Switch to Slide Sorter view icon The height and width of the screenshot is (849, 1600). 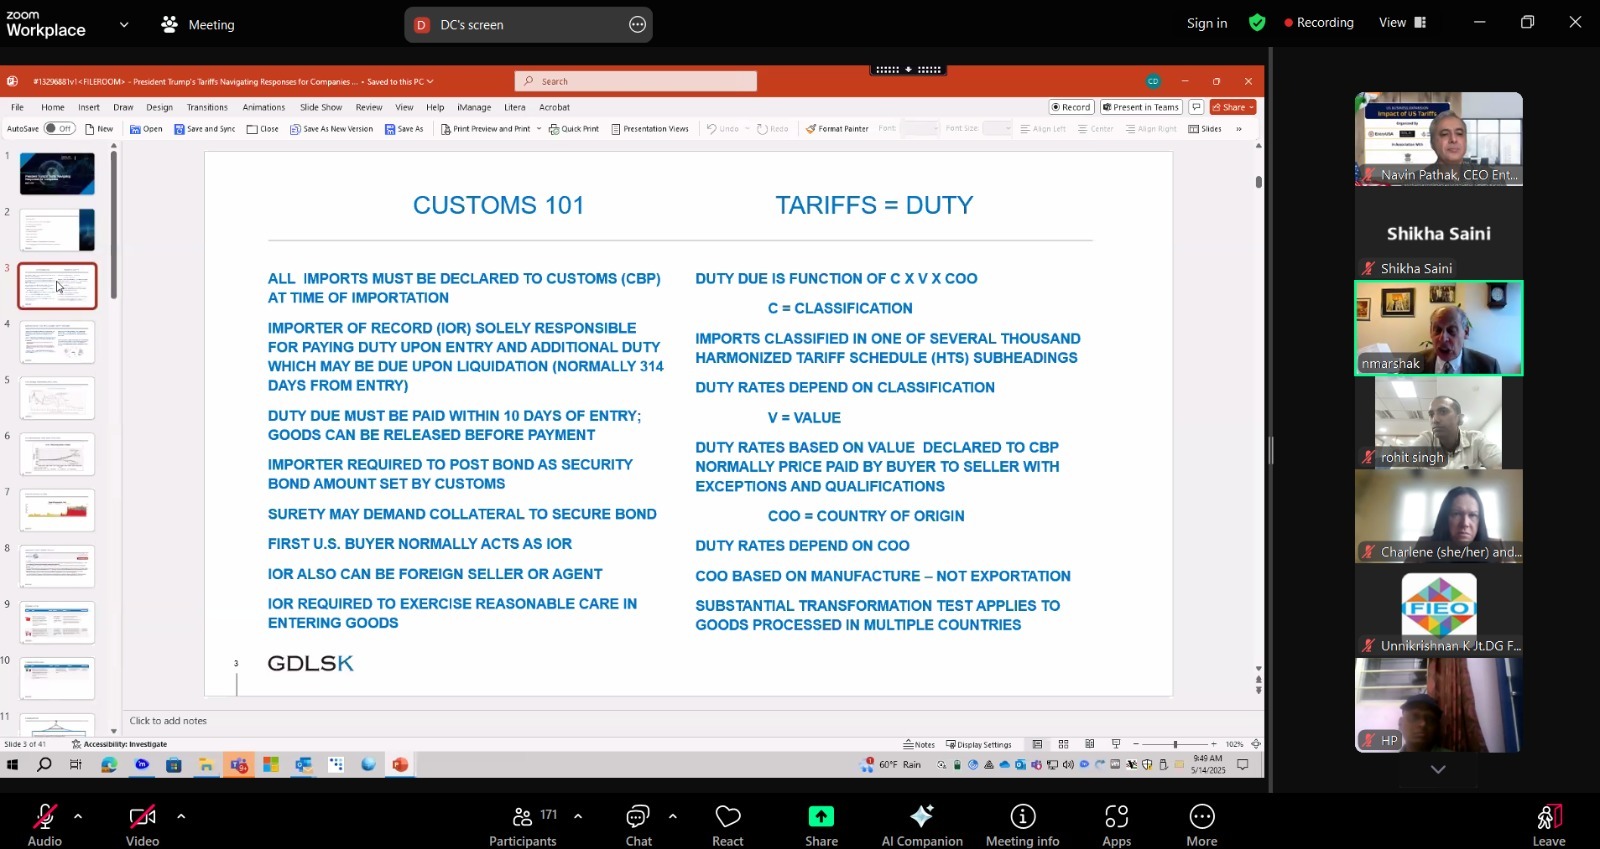(1063, 744)
